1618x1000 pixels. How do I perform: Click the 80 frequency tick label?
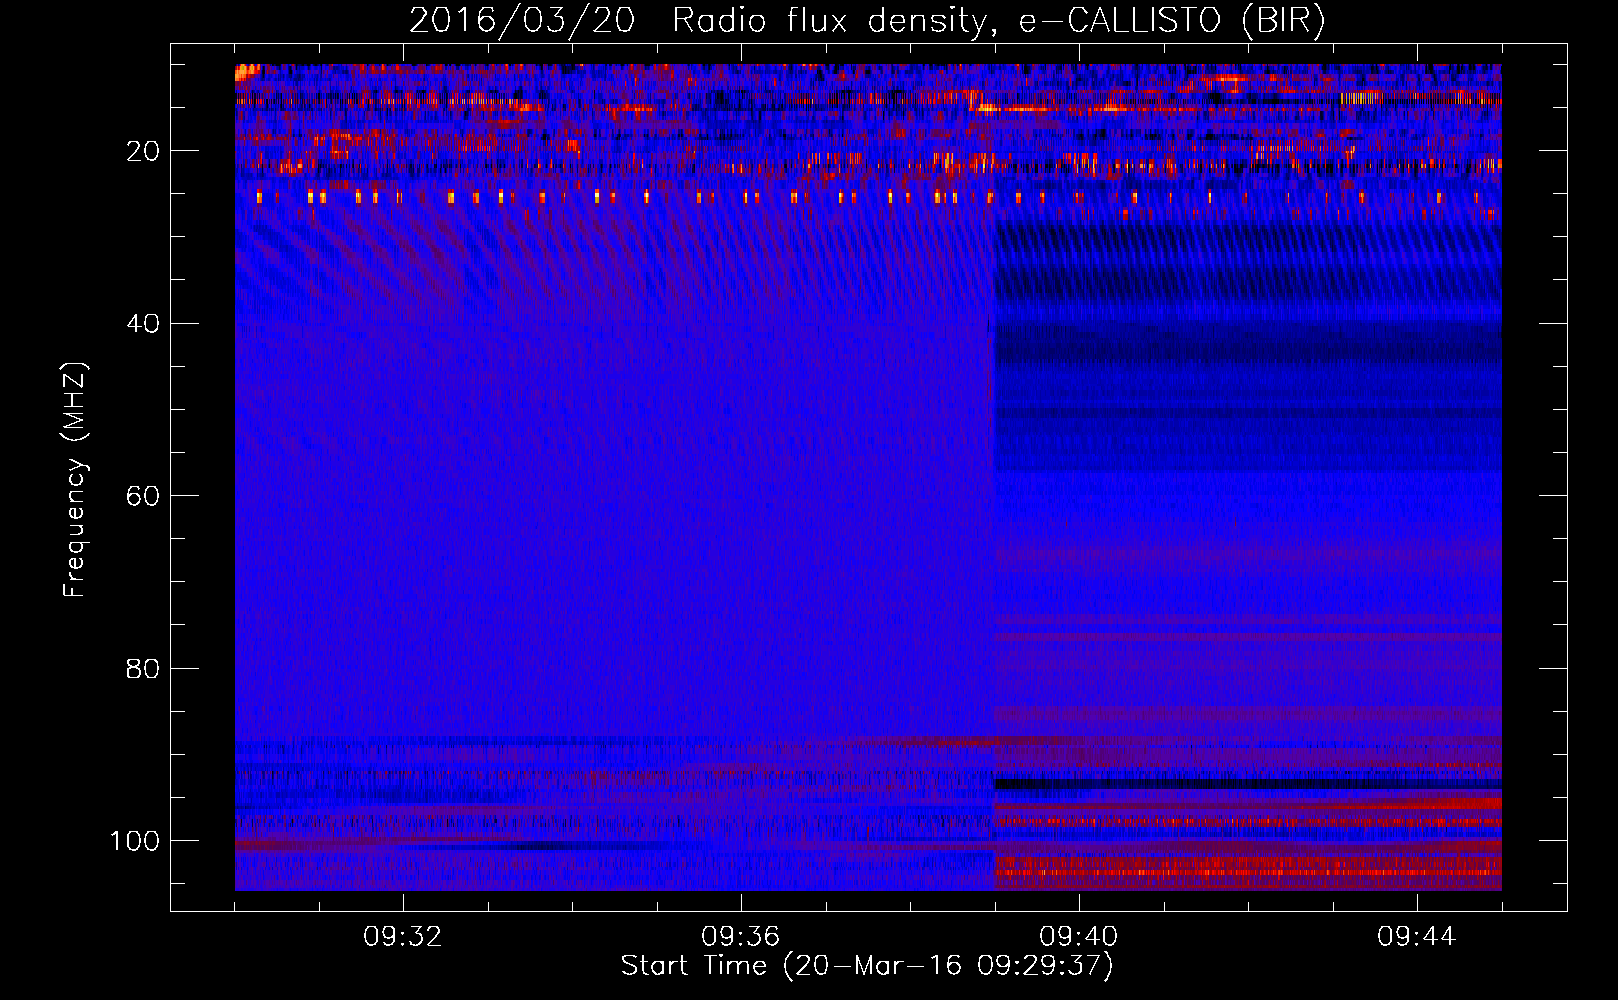[143, 668]
